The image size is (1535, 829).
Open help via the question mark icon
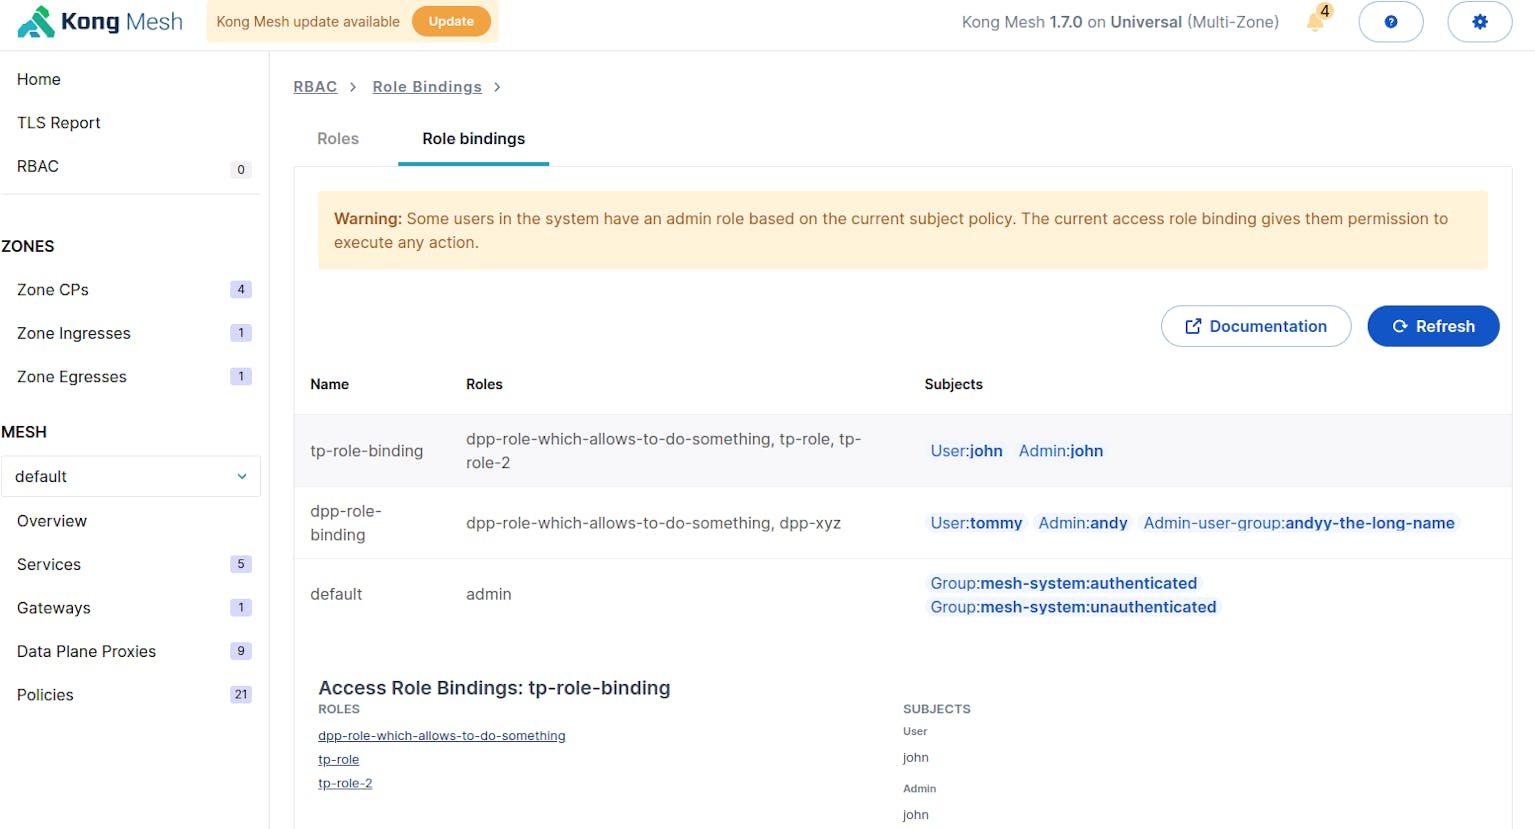(1391, 21)
